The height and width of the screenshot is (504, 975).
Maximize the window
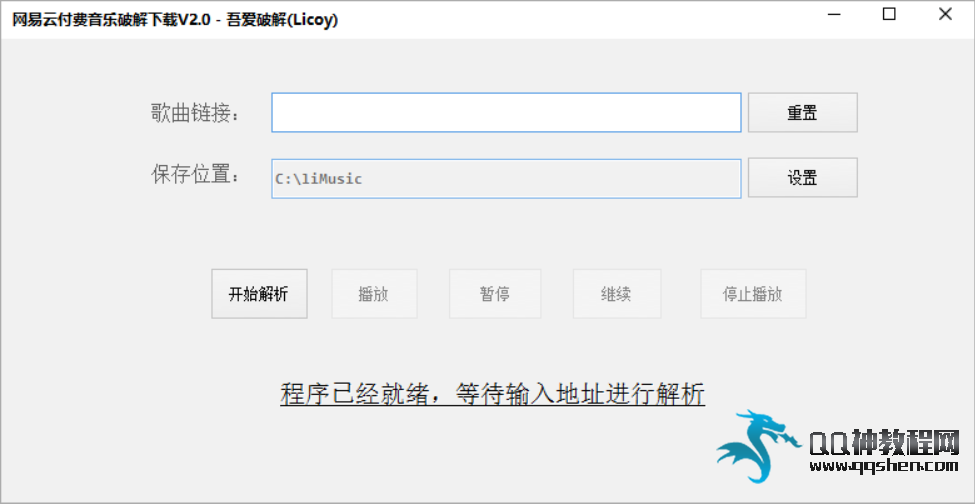(x=889, y=14)
